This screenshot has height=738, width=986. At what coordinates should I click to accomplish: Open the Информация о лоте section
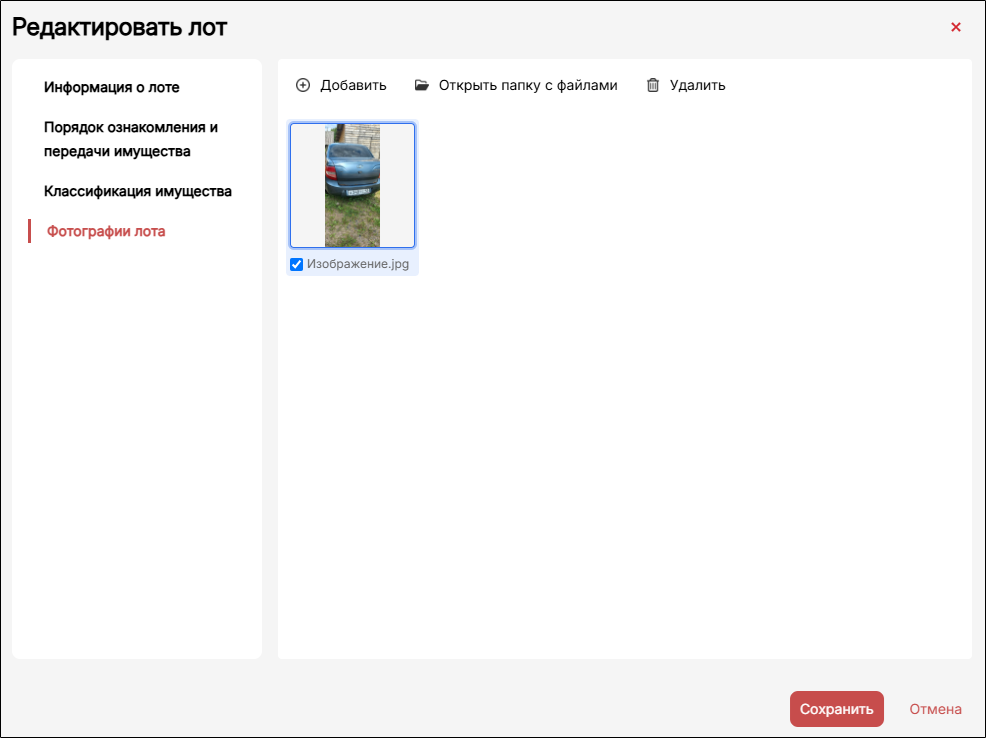[x=111, y=87]
